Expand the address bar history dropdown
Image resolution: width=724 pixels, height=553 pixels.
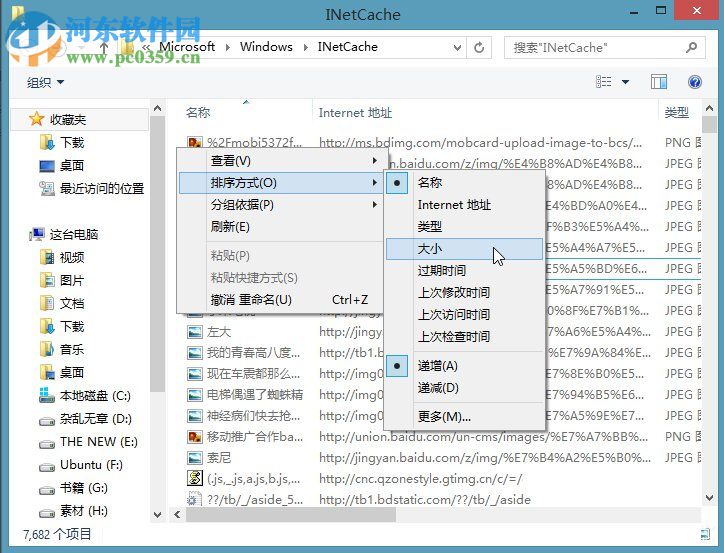[457, 48]
